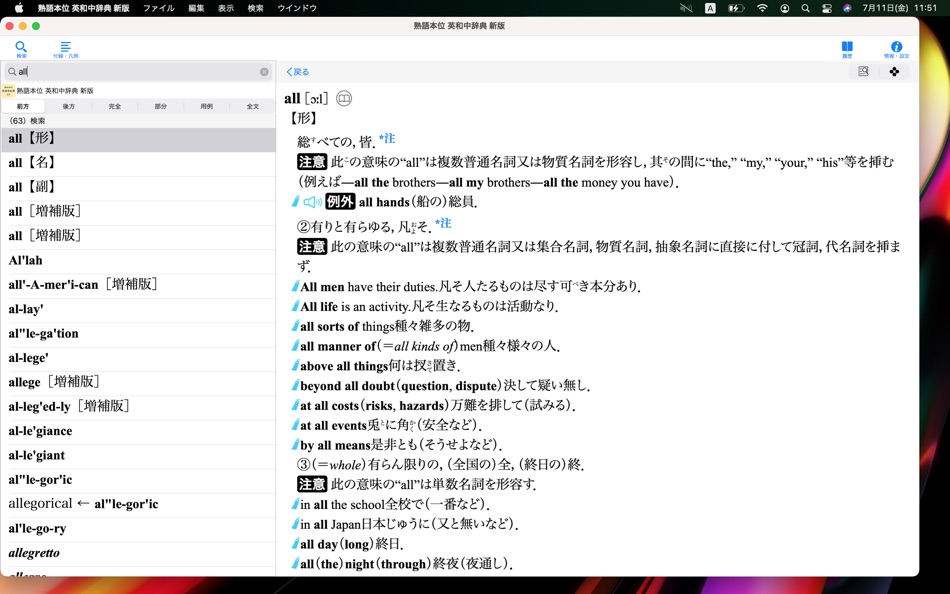Open the 'all'-A-mer'i-can [増補版]' entry
The image size is (950, 594).
[x=138, y=285]
